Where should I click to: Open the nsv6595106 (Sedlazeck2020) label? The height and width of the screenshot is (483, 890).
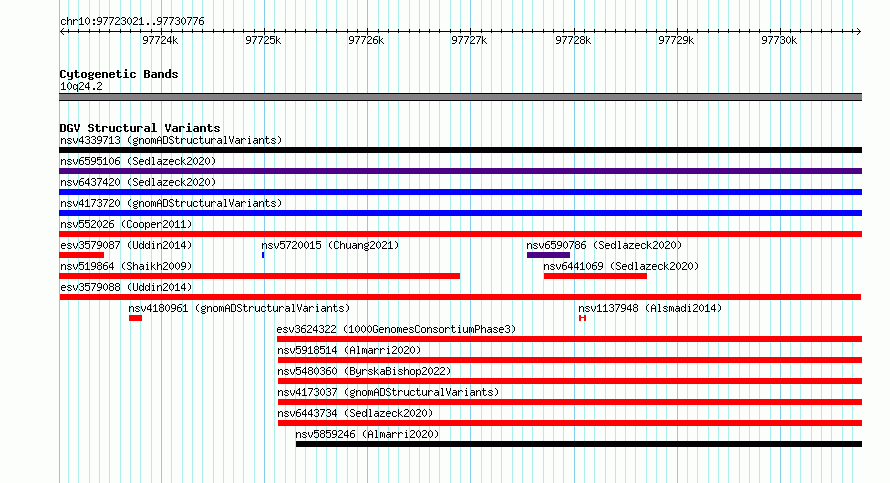coord(138,161)
